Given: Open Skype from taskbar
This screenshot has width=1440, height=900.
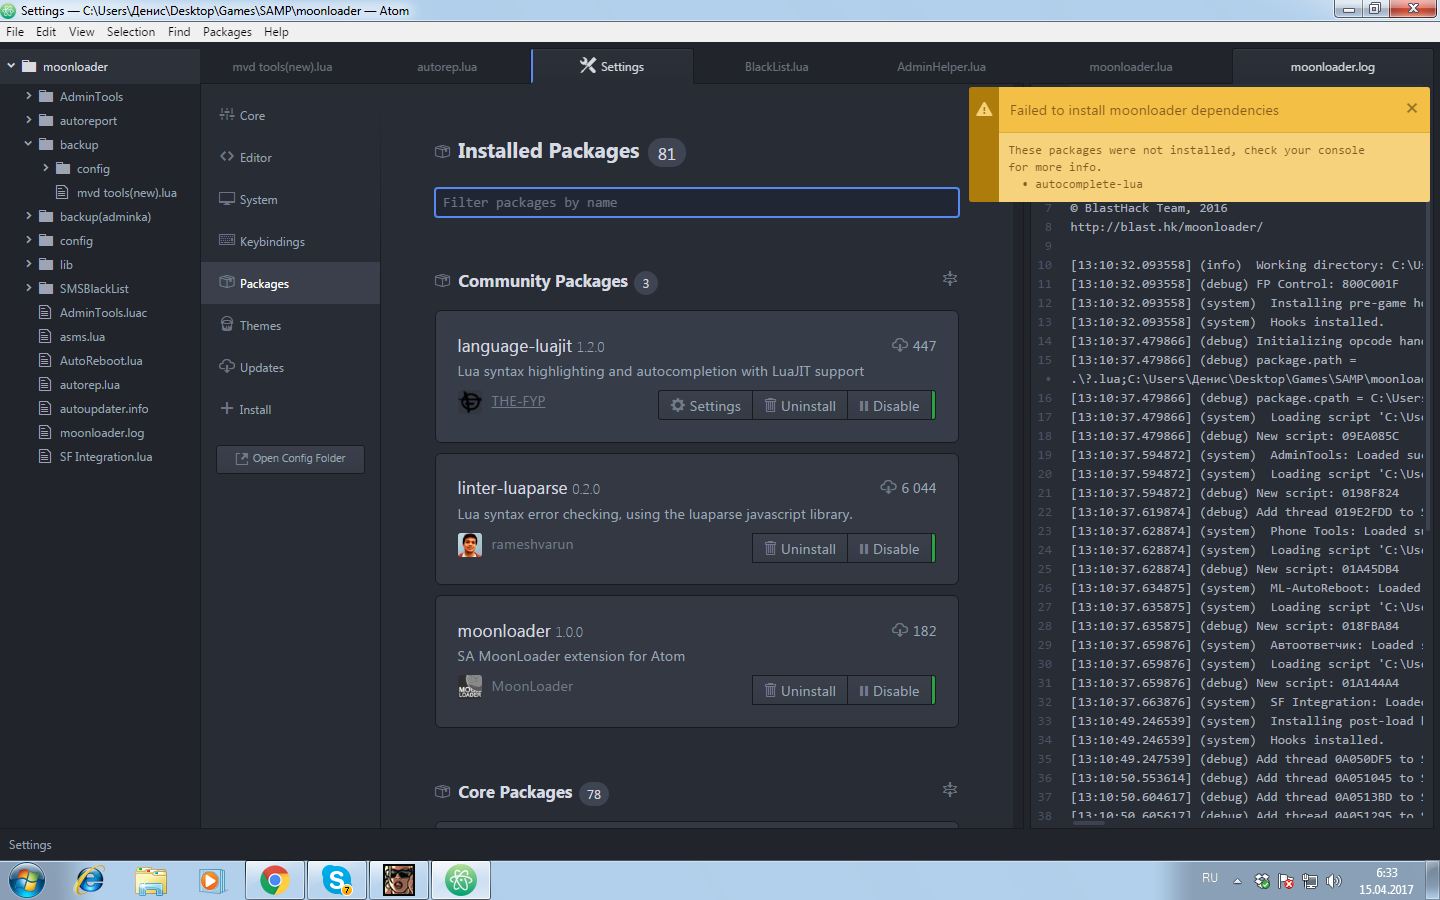Looking at the screenshot, I should pyautogui.click(x=337, y=880).
